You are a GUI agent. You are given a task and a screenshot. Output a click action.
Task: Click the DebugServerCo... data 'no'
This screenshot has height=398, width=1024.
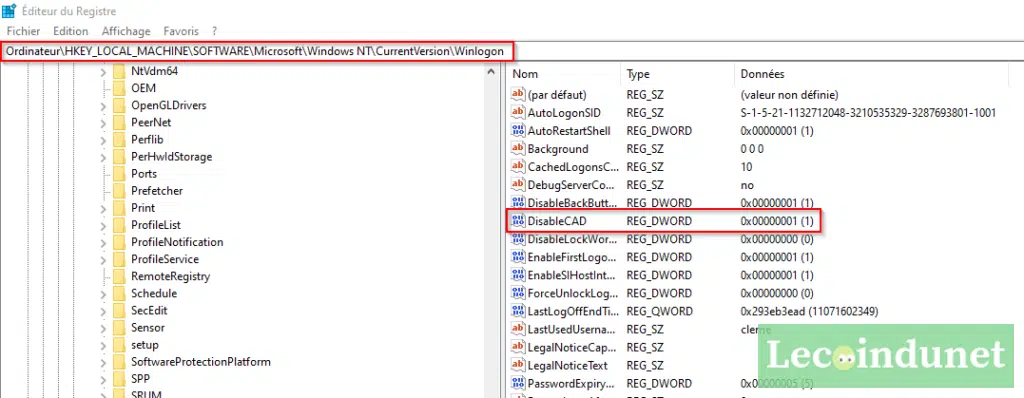point(747,185)
